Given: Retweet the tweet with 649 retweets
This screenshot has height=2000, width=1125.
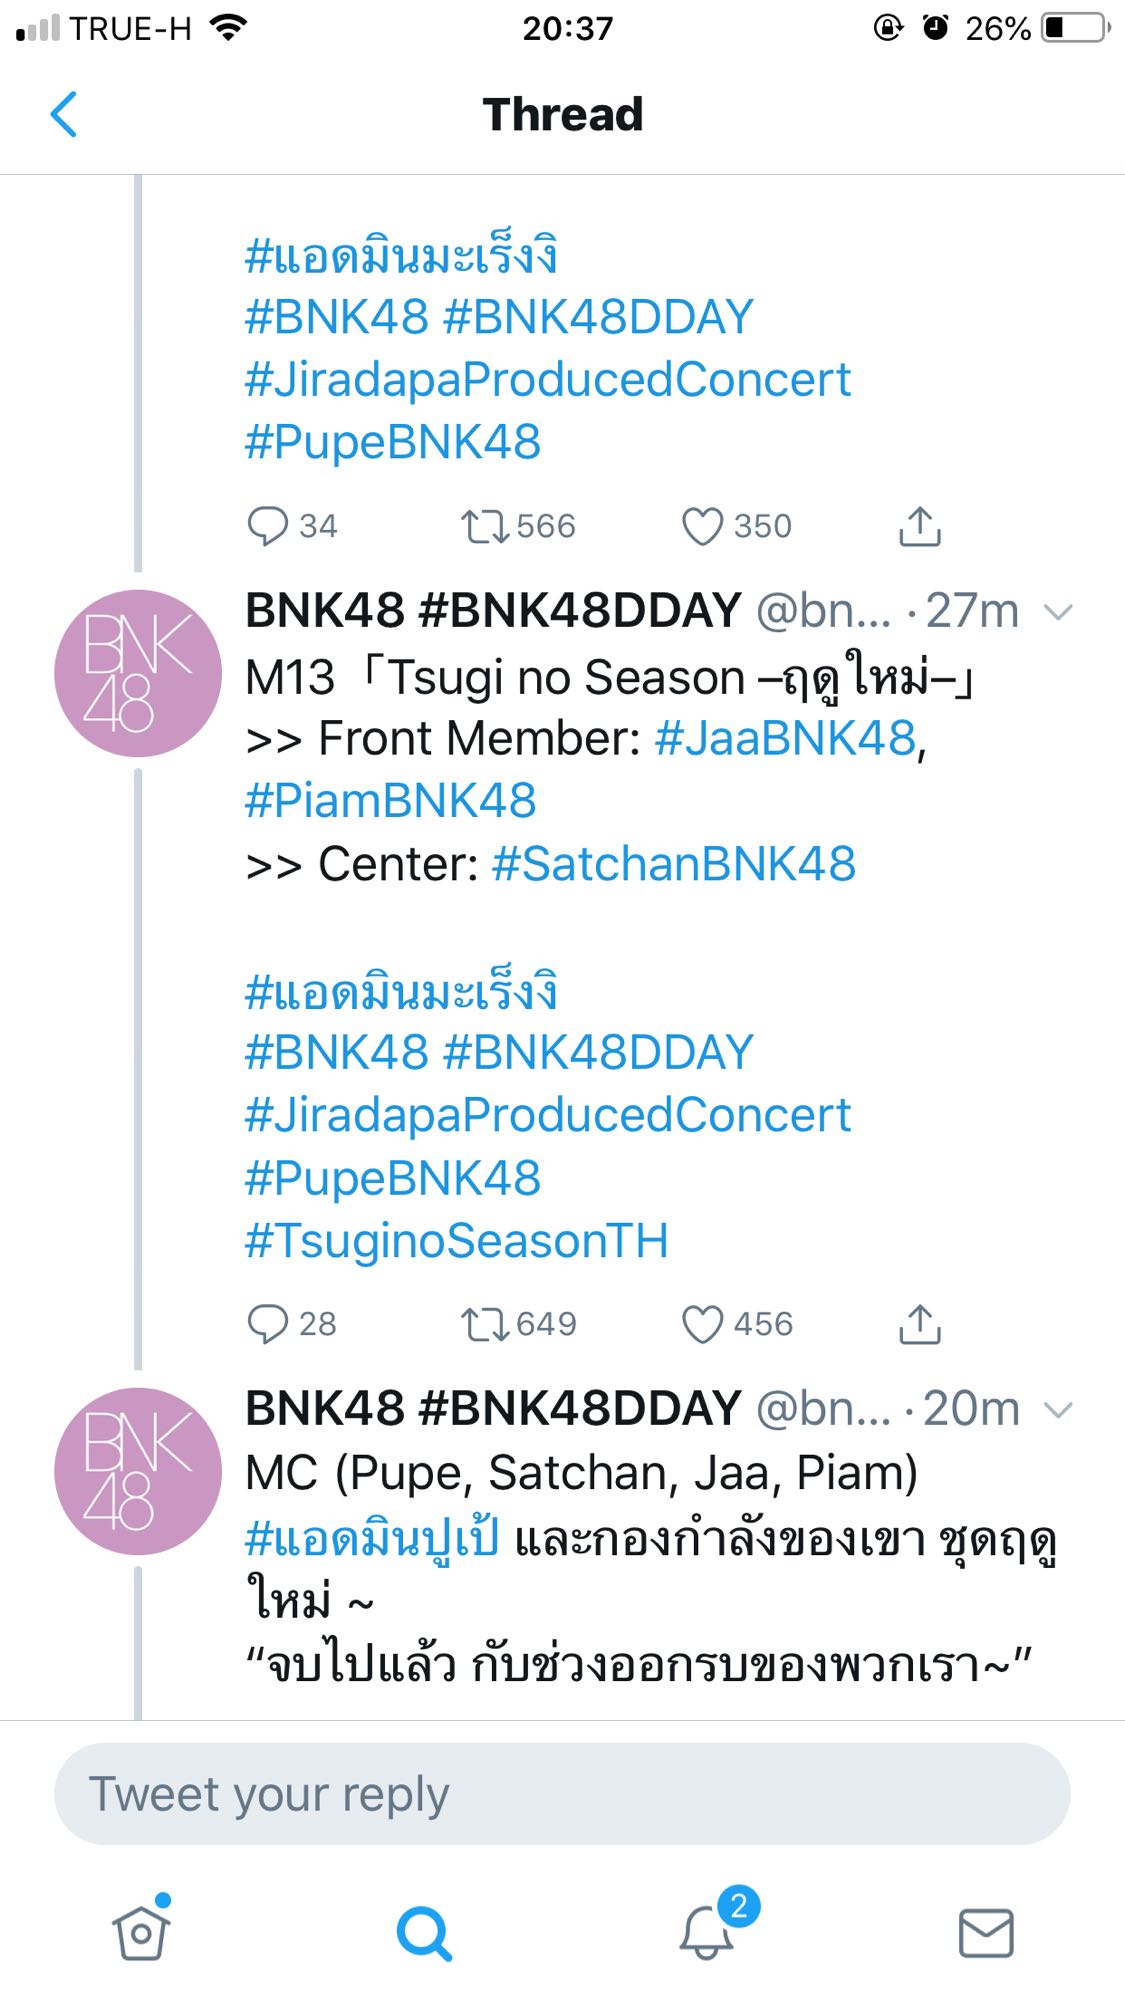Looking at the screenshot, I should click(485, 1324).
